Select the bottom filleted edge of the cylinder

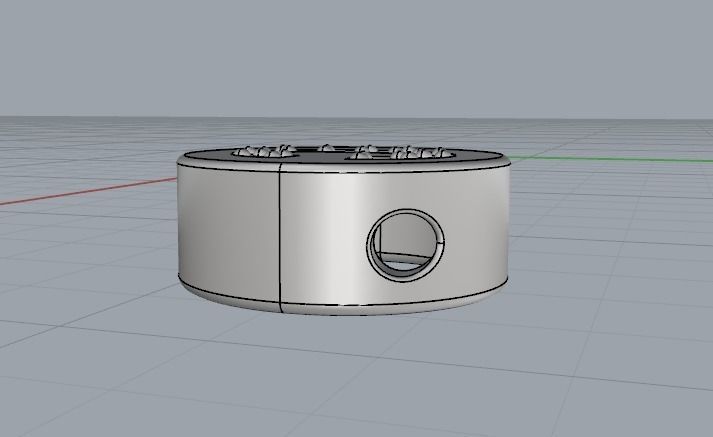coord(342,305)
